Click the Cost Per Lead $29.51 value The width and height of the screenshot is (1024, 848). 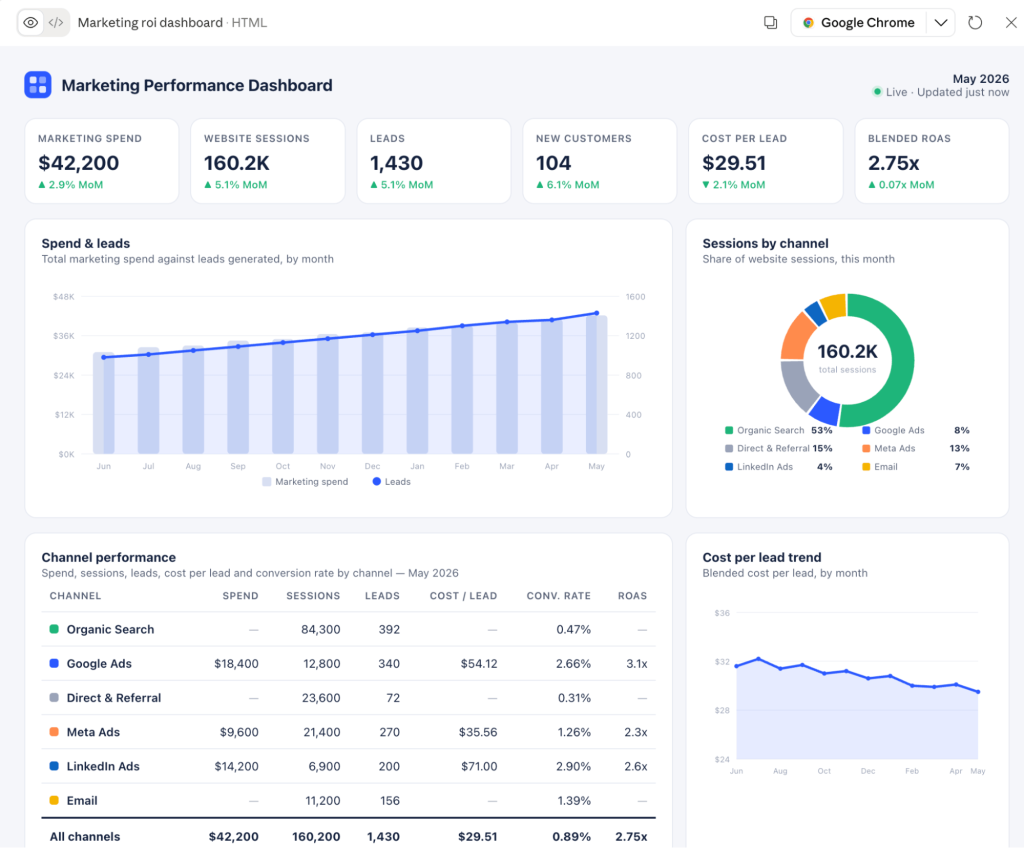[734, 163]
